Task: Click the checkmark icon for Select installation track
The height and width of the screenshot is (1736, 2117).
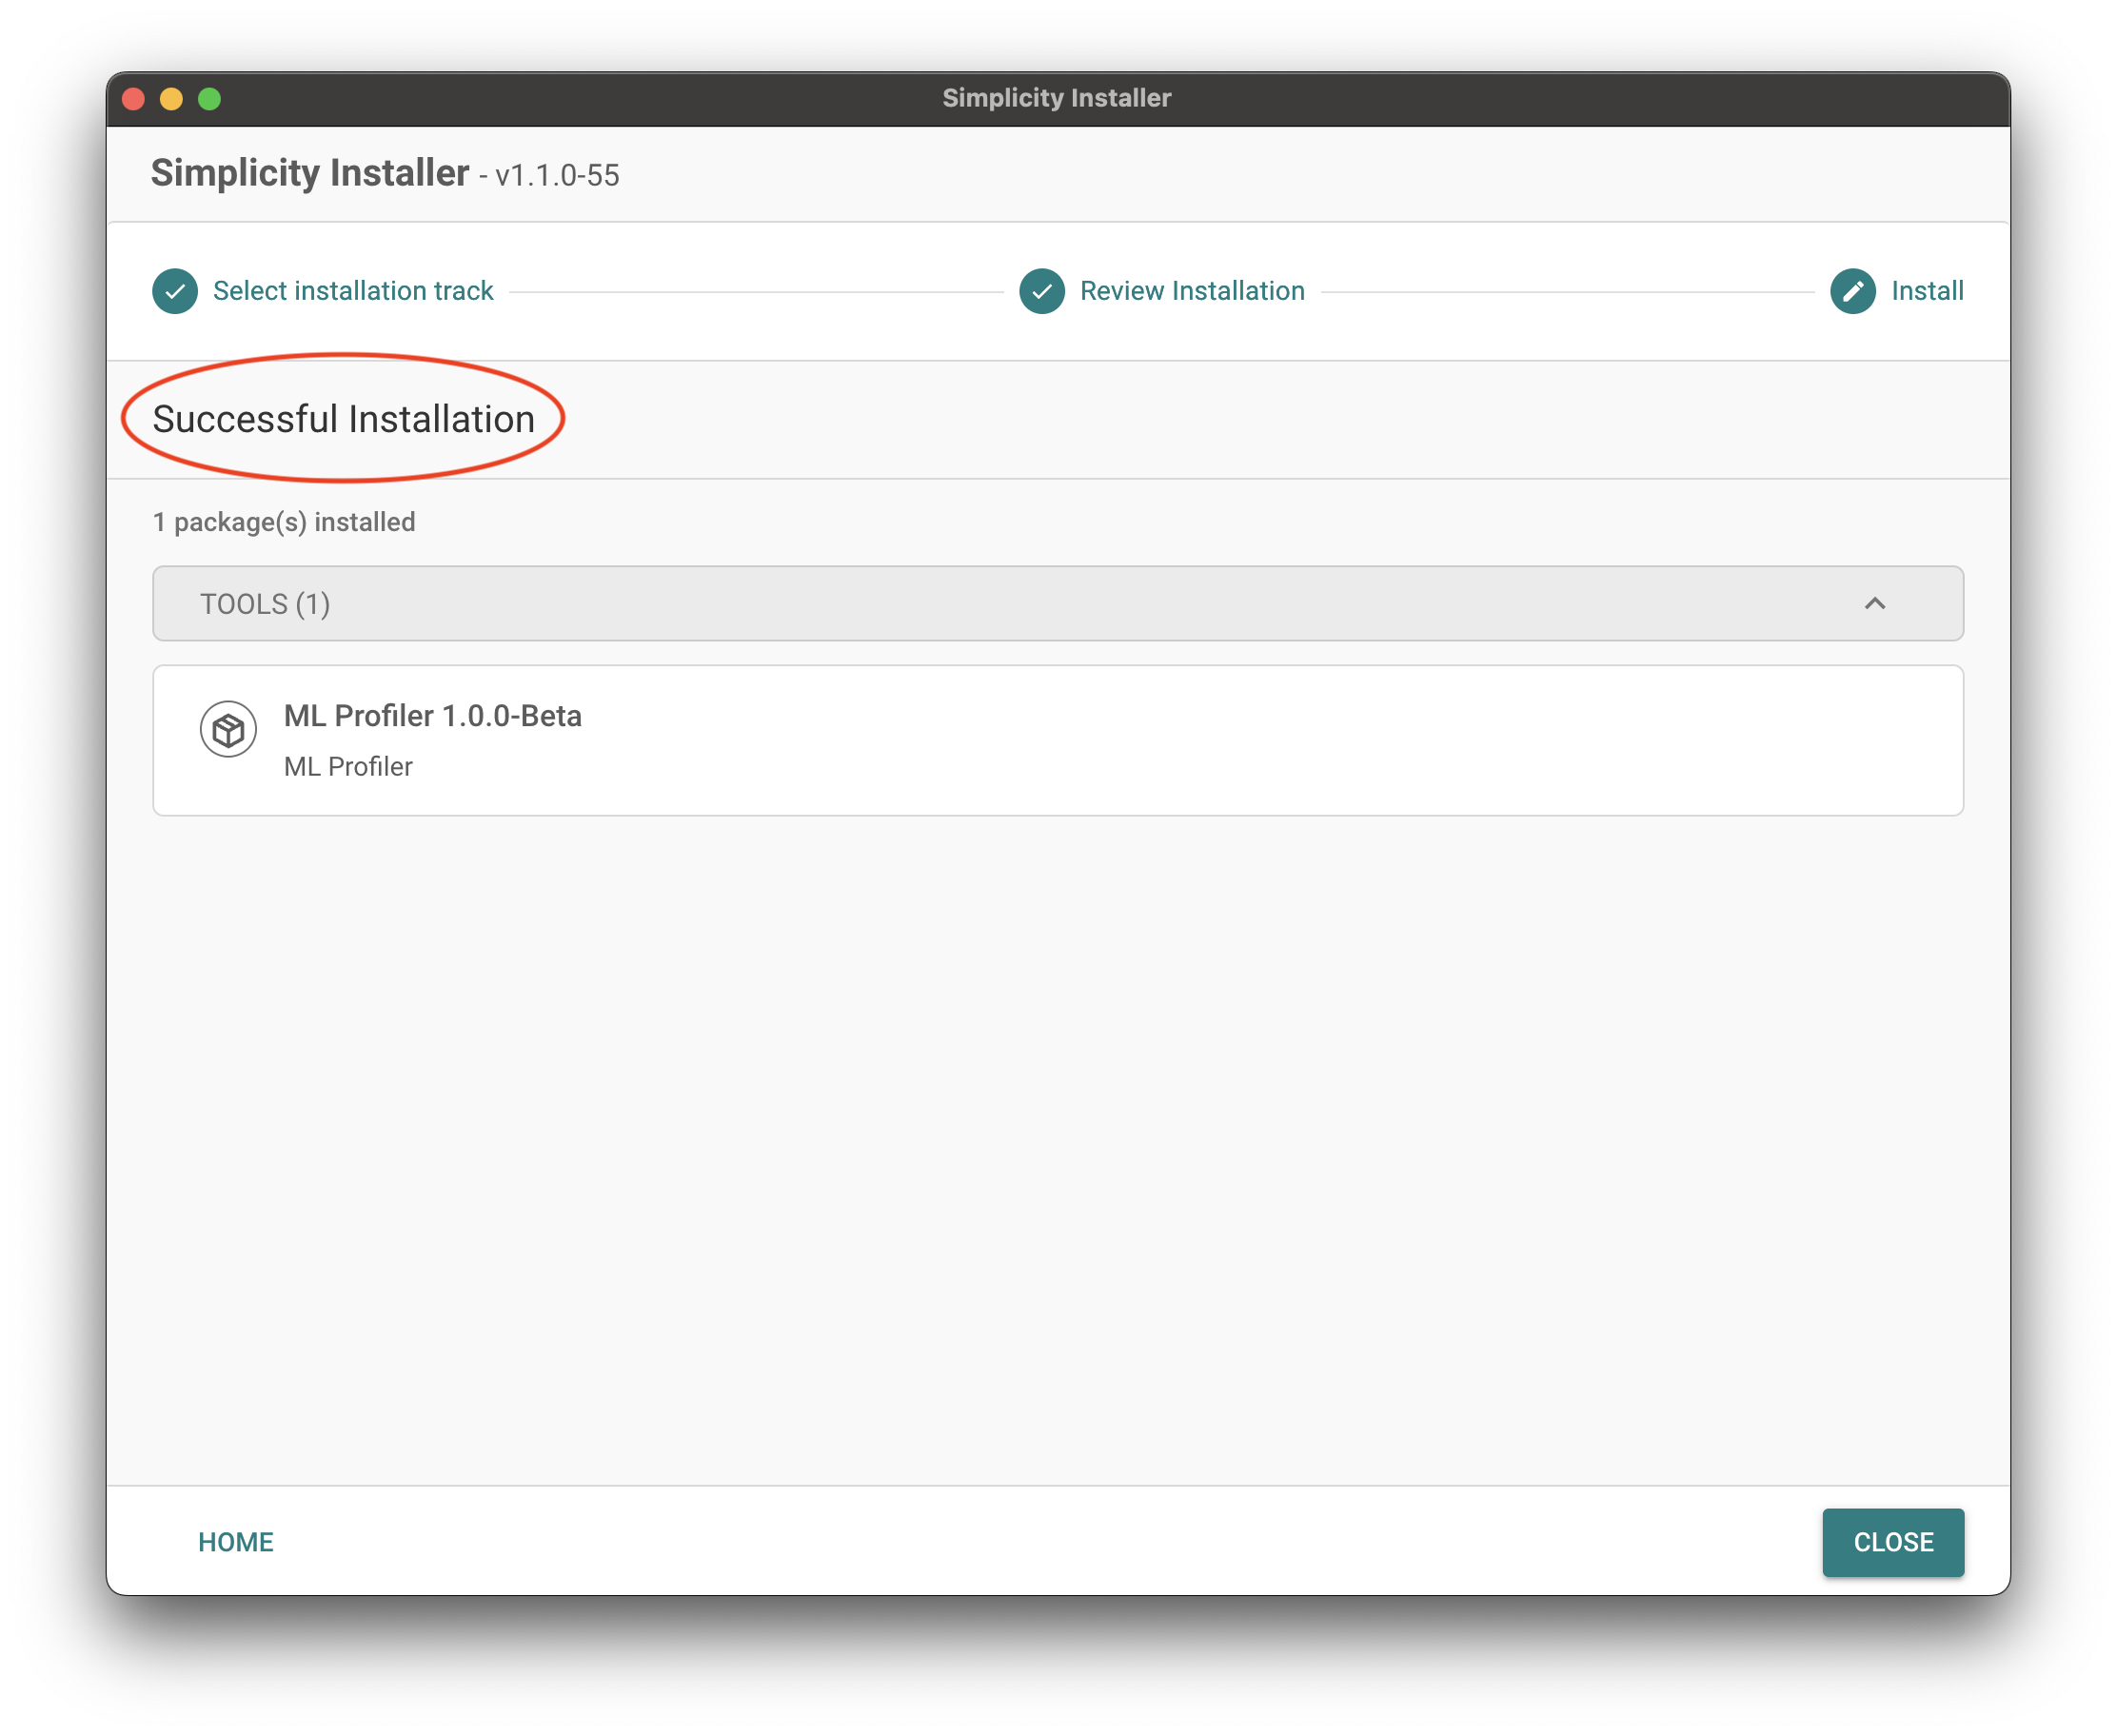Action: 175,290
